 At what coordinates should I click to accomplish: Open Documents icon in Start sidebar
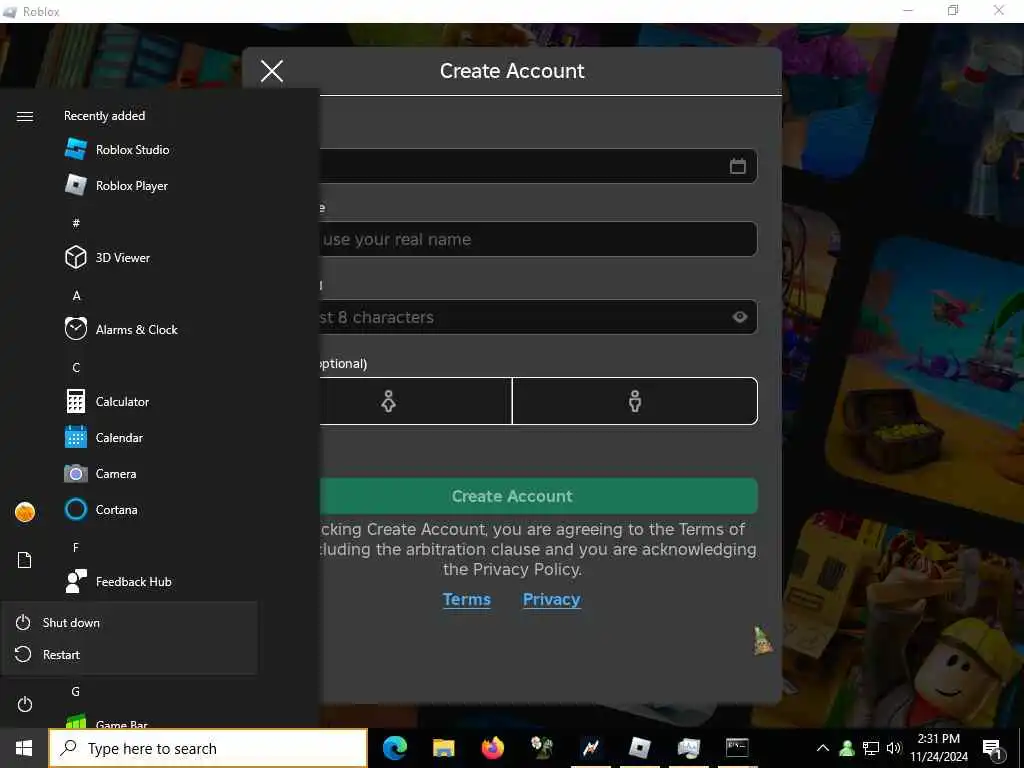pos(25,560)
